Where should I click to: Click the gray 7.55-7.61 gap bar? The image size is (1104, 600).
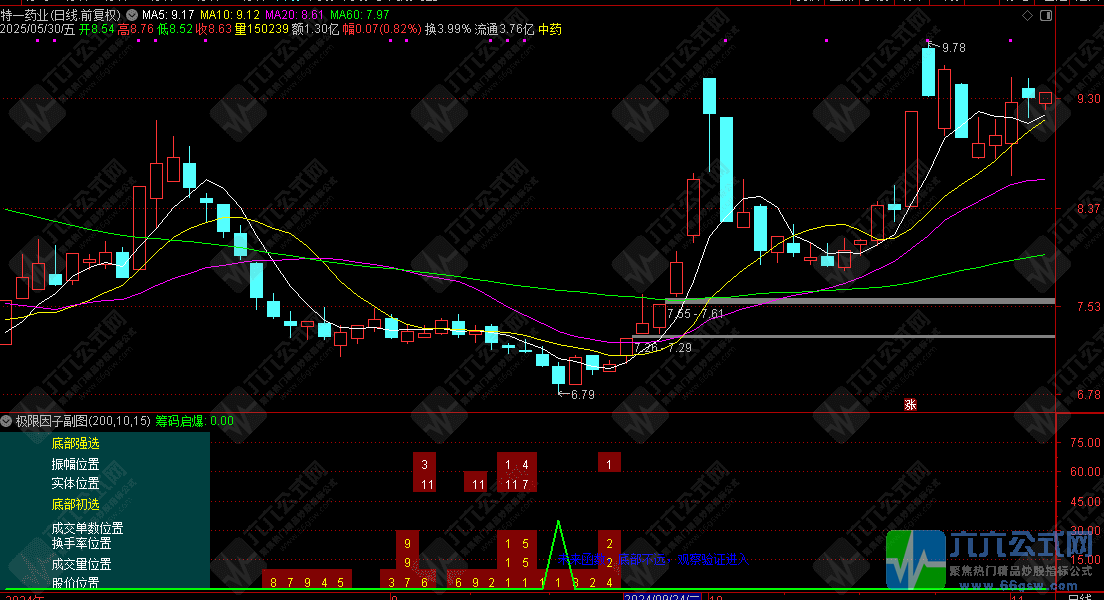pos(860,300)
